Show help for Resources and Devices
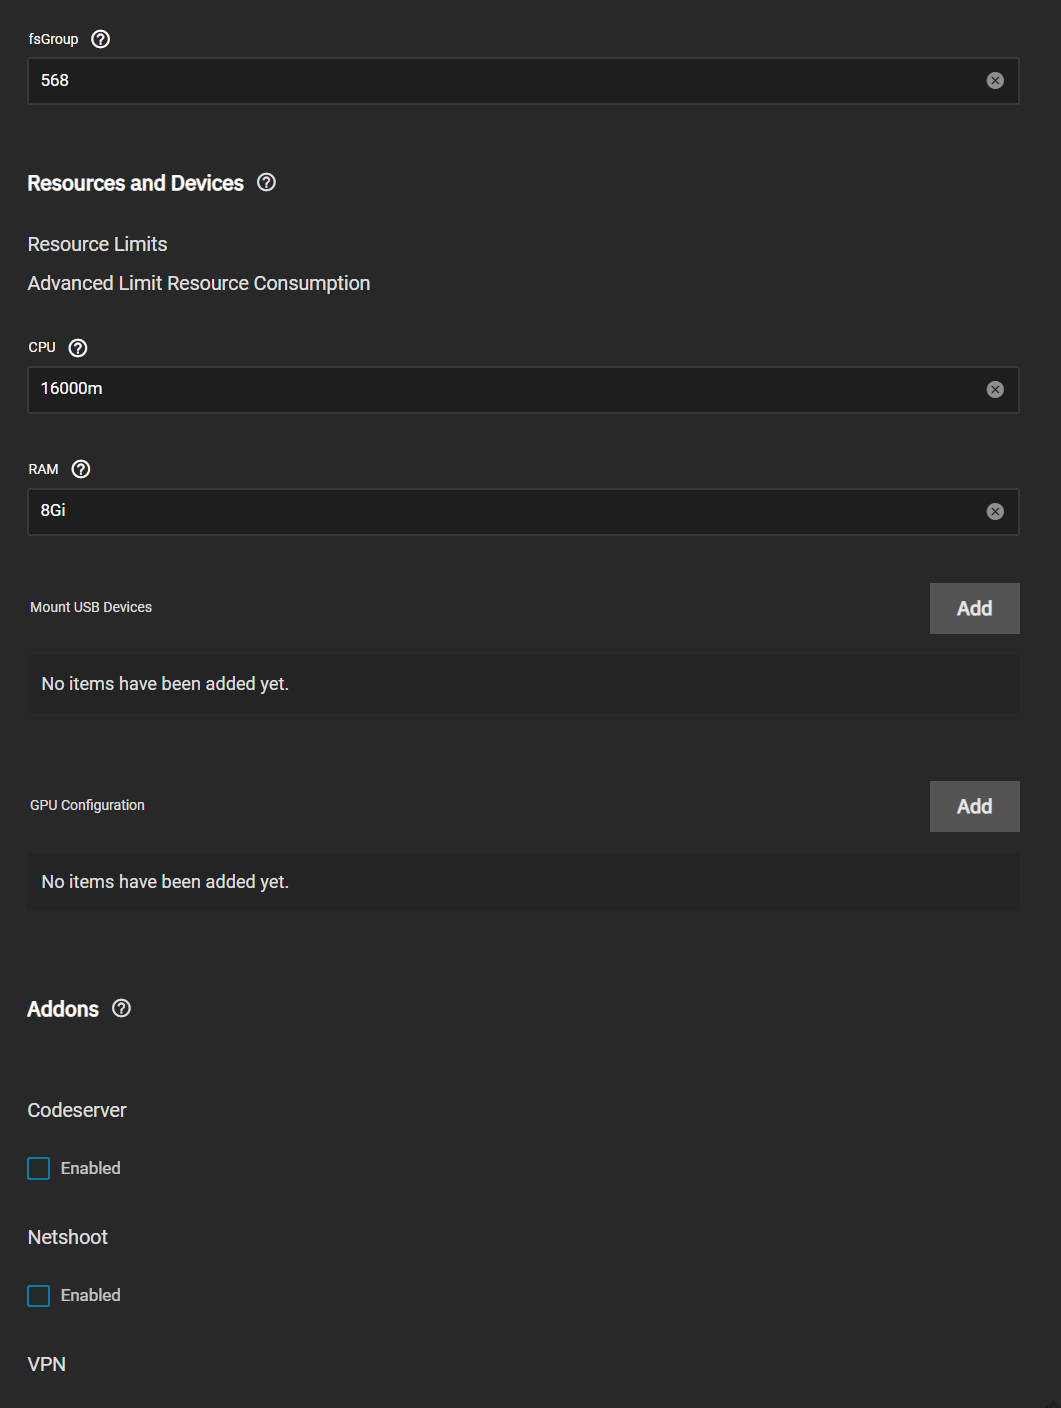Image resolution: width=1061 pixels, height=1408 pixels. (266, 182)
